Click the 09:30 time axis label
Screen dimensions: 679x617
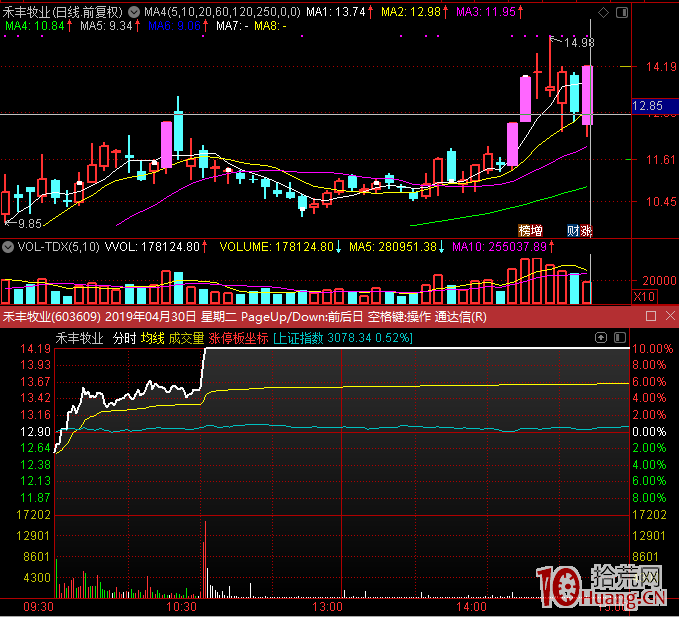(x=38, y=607)
